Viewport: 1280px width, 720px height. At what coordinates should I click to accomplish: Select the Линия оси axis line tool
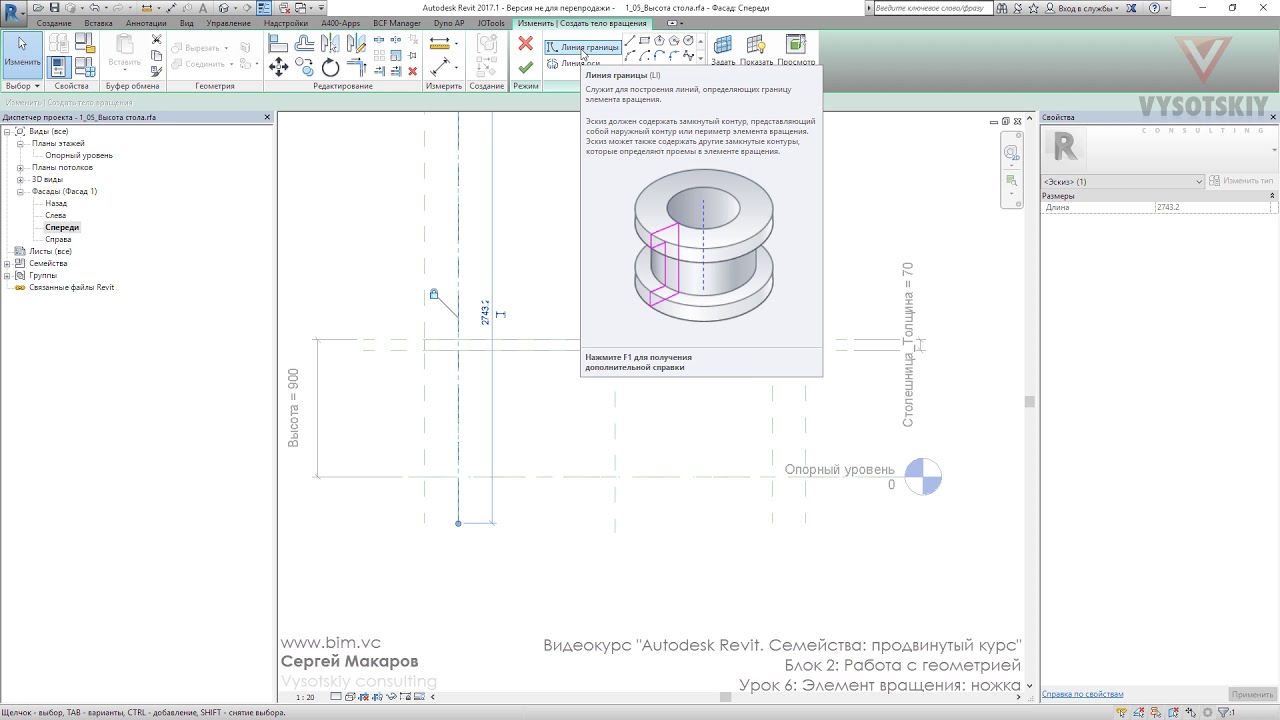pos(574,64)
